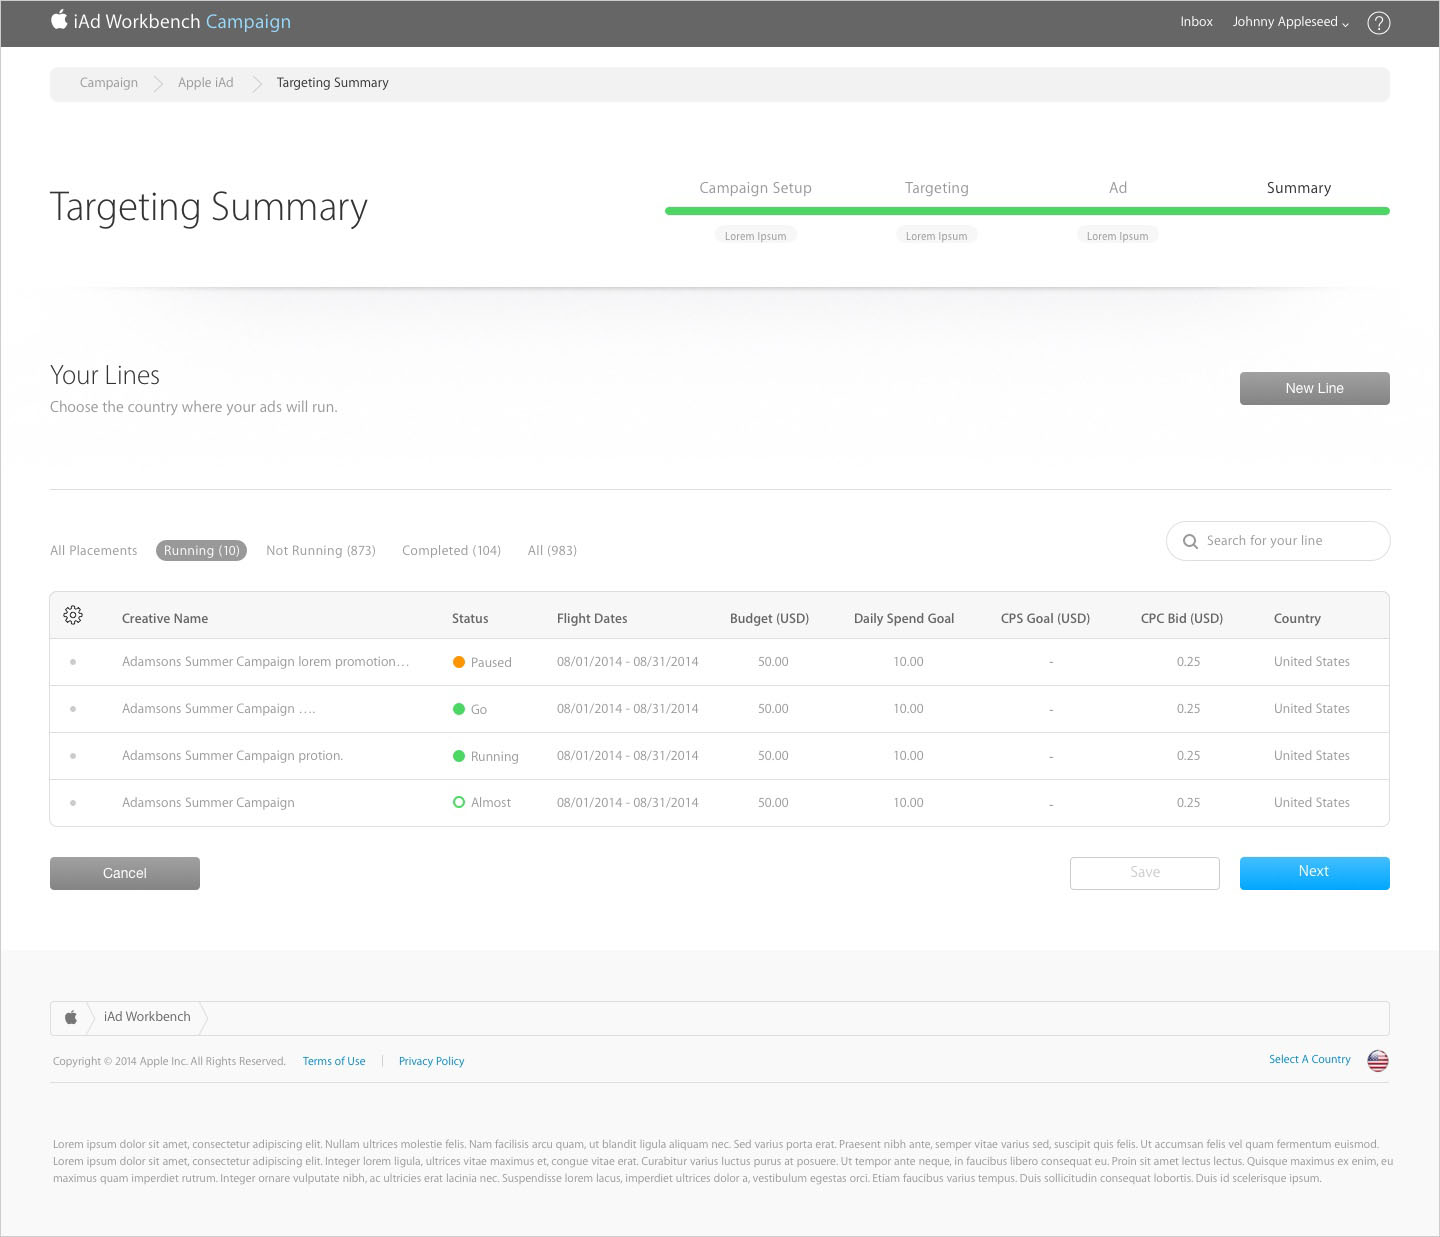Go to Apple iAd breadcrumb level
Viewport: 1440px width, 1237px height.
(x=205, y=83)
